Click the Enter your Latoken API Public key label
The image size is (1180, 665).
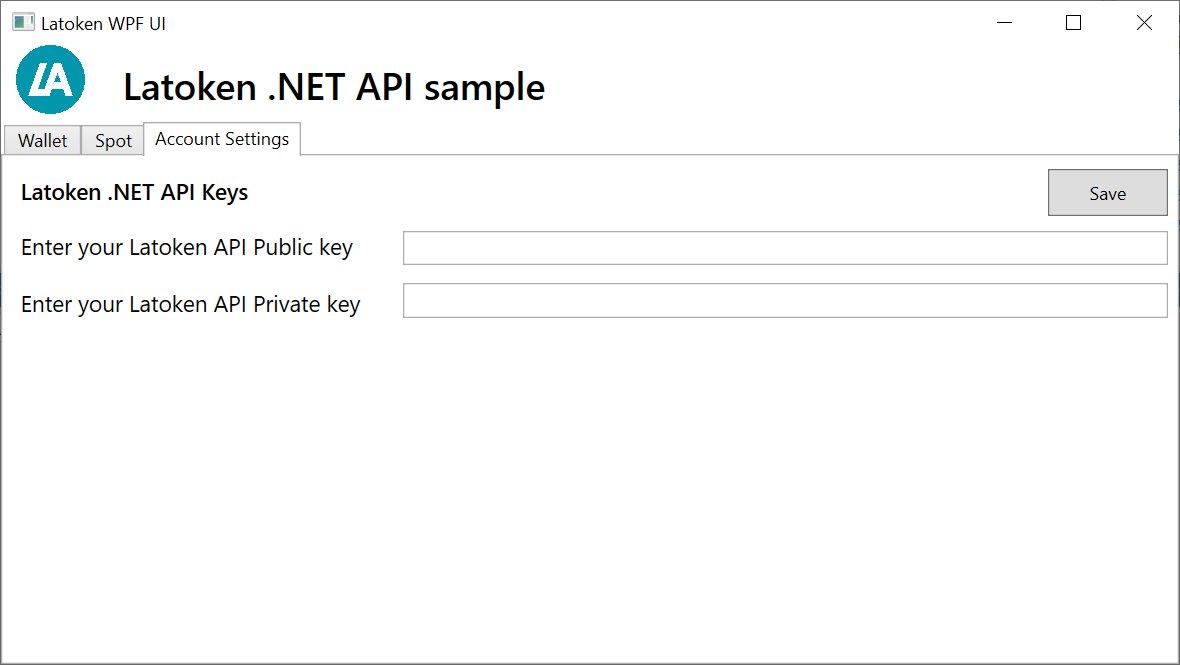click(x=186, y=247)
